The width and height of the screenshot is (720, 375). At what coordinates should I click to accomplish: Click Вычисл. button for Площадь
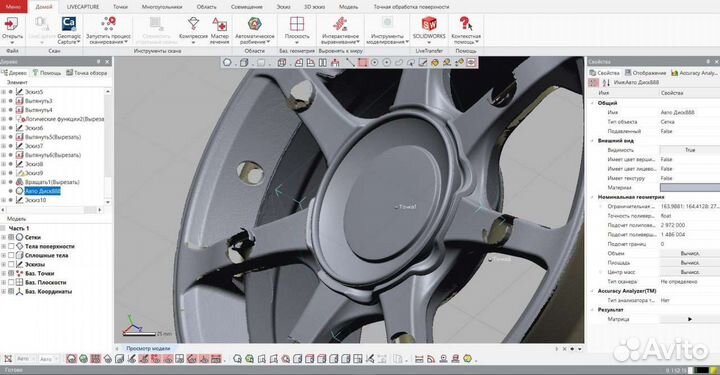[690, 263]
